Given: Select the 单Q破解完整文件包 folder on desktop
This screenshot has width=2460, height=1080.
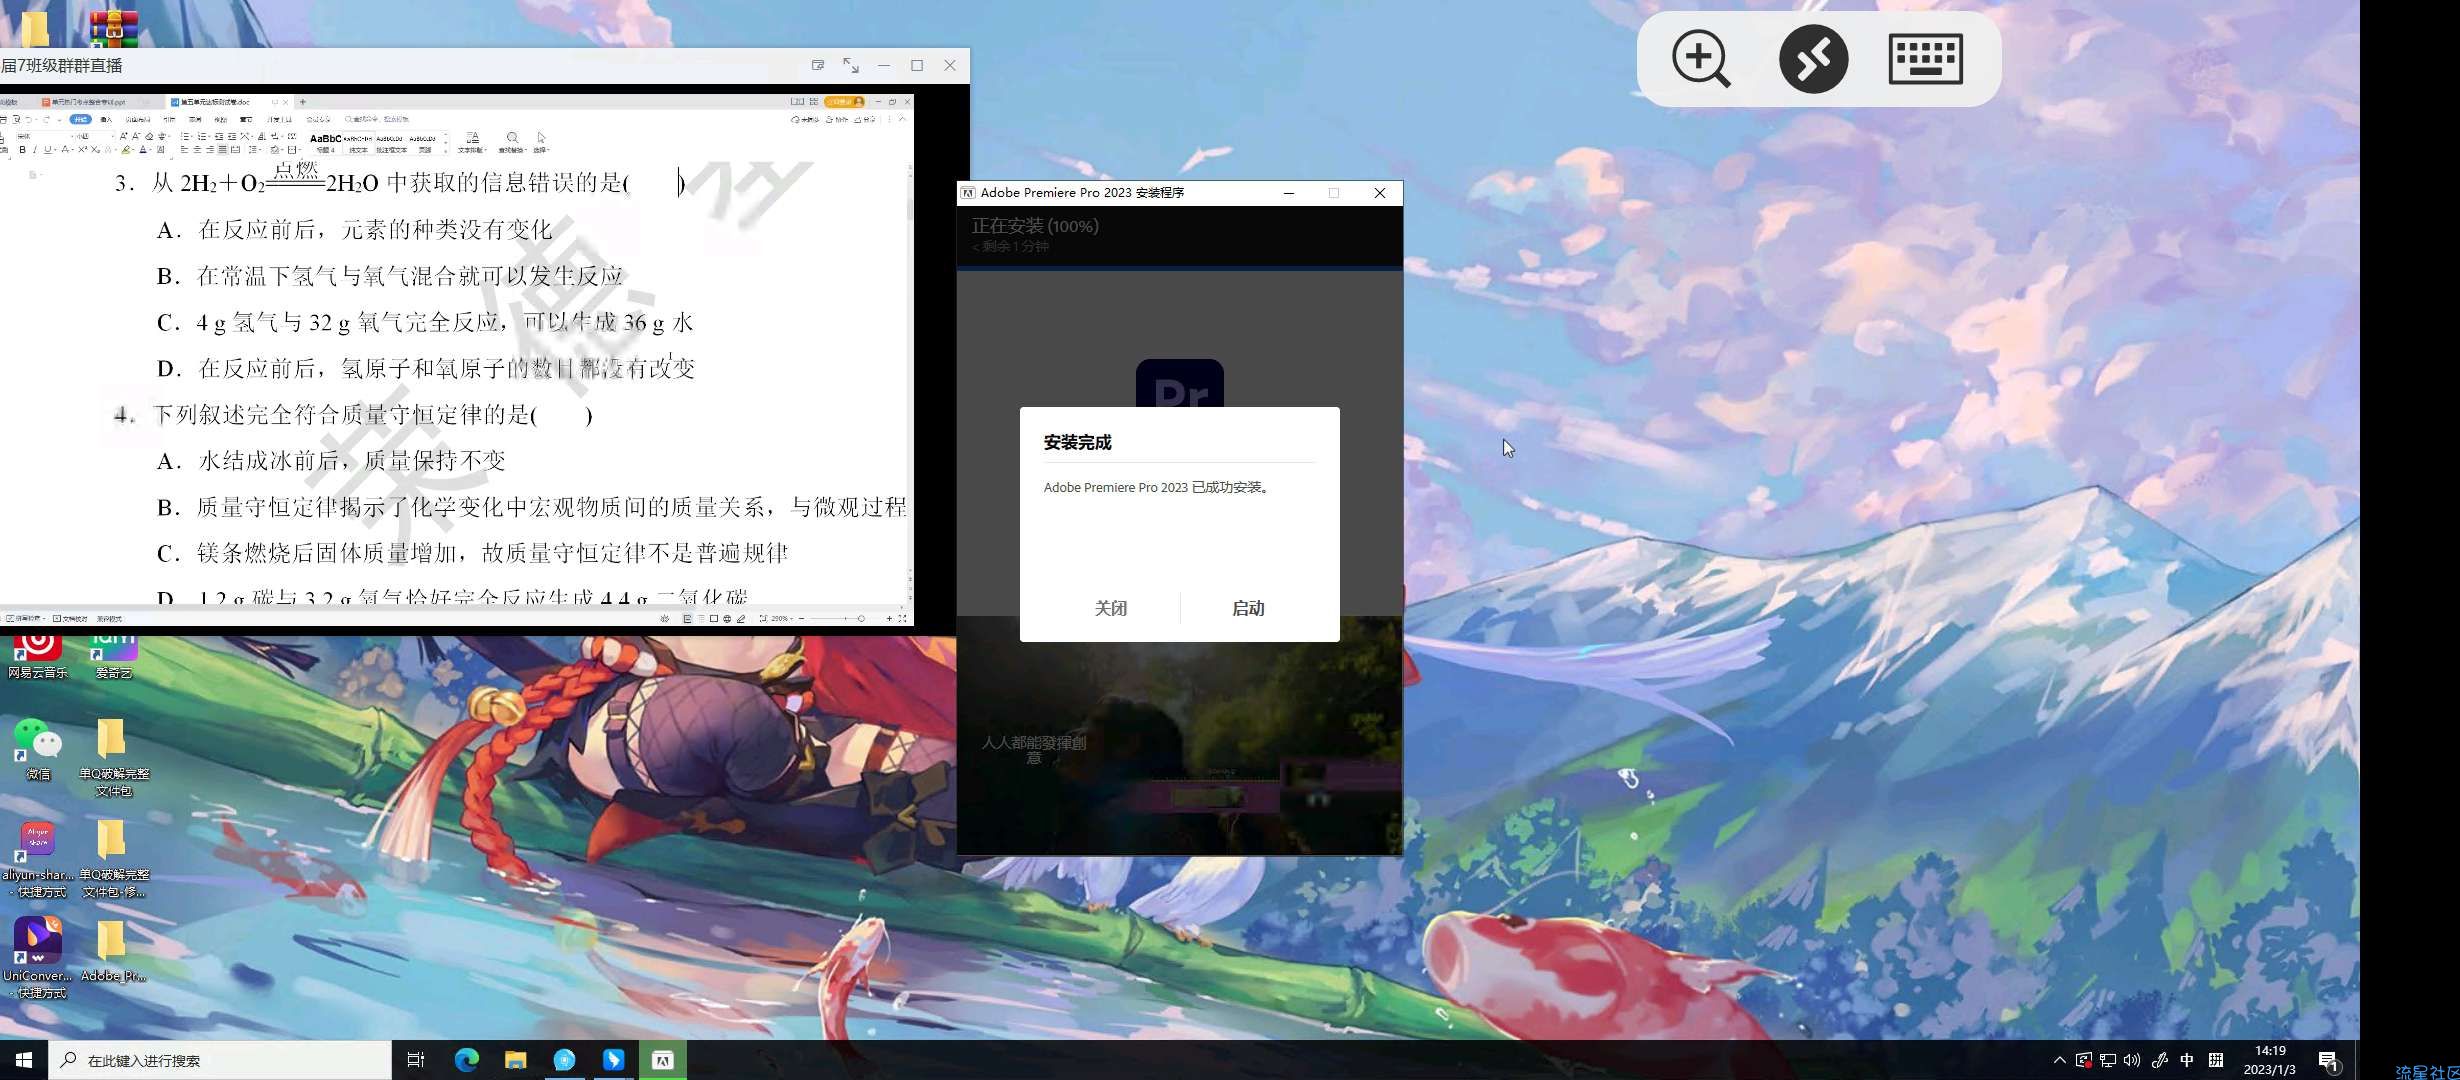Looking at the screenshot, I should 114,757.
